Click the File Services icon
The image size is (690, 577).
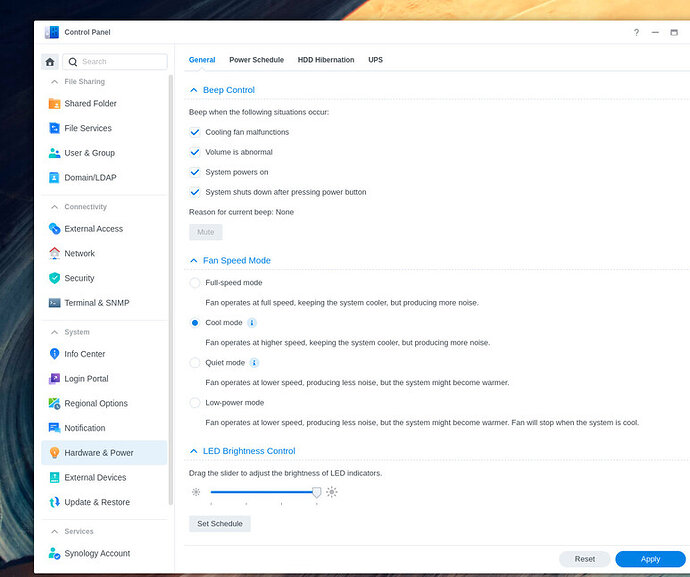pyautogui.click(x=54, y=128)
